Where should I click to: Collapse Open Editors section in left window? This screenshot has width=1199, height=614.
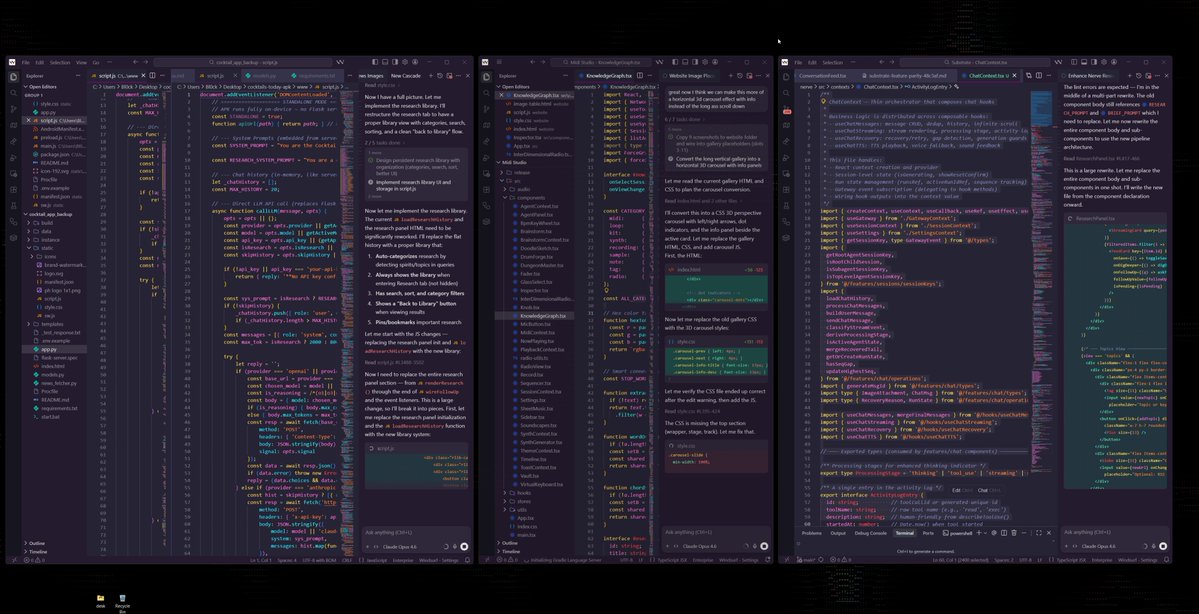click(x=54, y=86)
